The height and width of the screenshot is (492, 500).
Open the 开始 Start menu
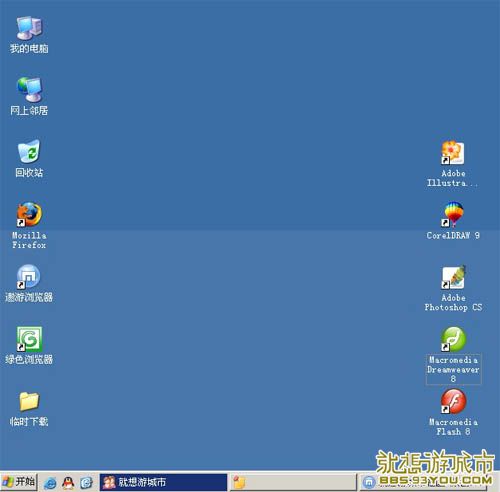19,482
